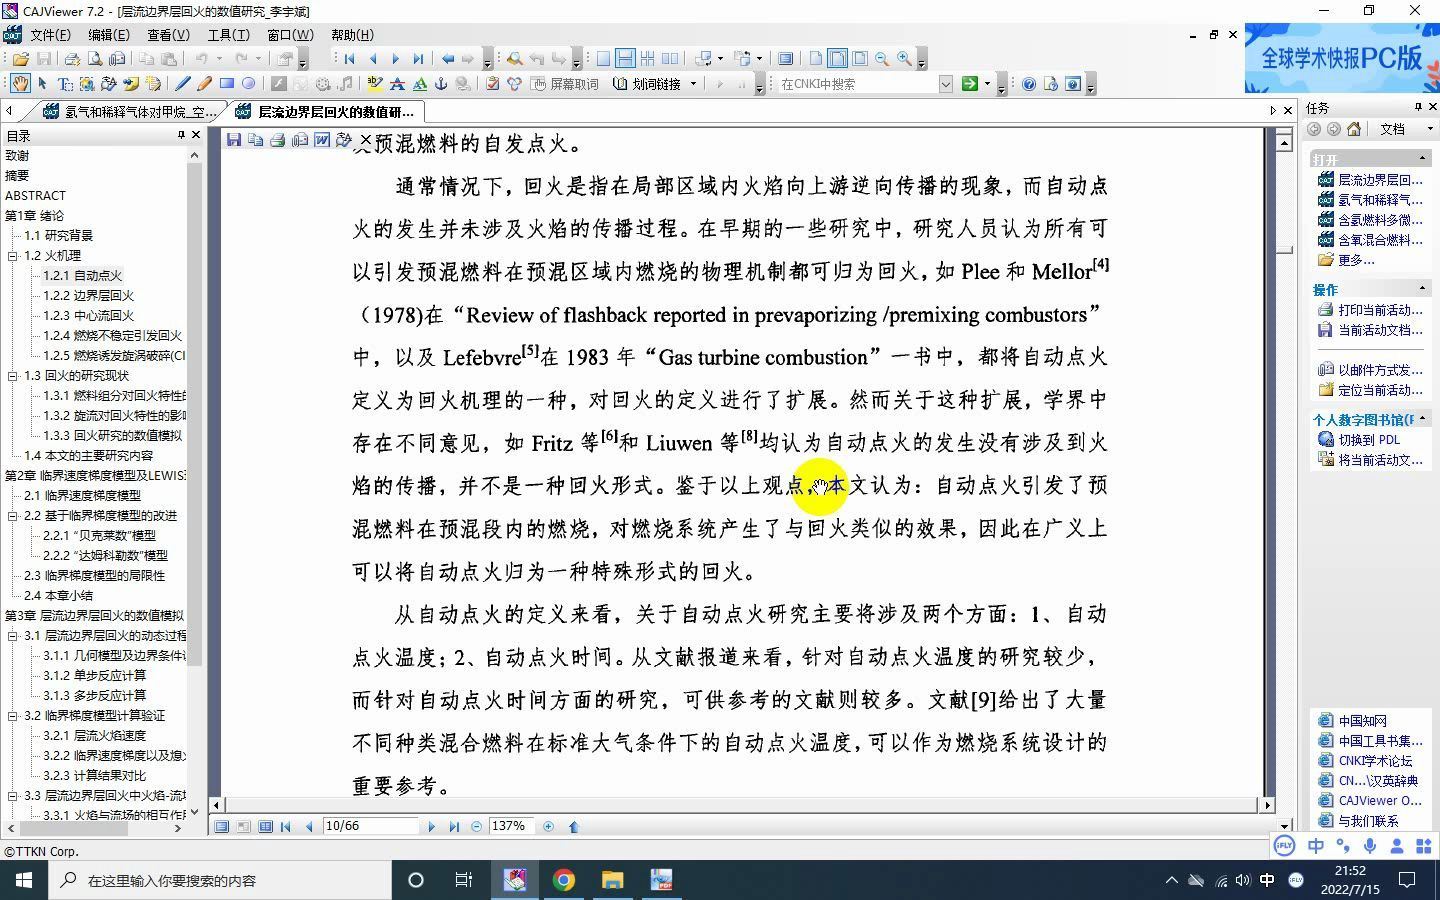Open the 文件(F) menu
The height and width of the screenshot is (900, 1440).
pyautogui.click(x=50, y=34)
